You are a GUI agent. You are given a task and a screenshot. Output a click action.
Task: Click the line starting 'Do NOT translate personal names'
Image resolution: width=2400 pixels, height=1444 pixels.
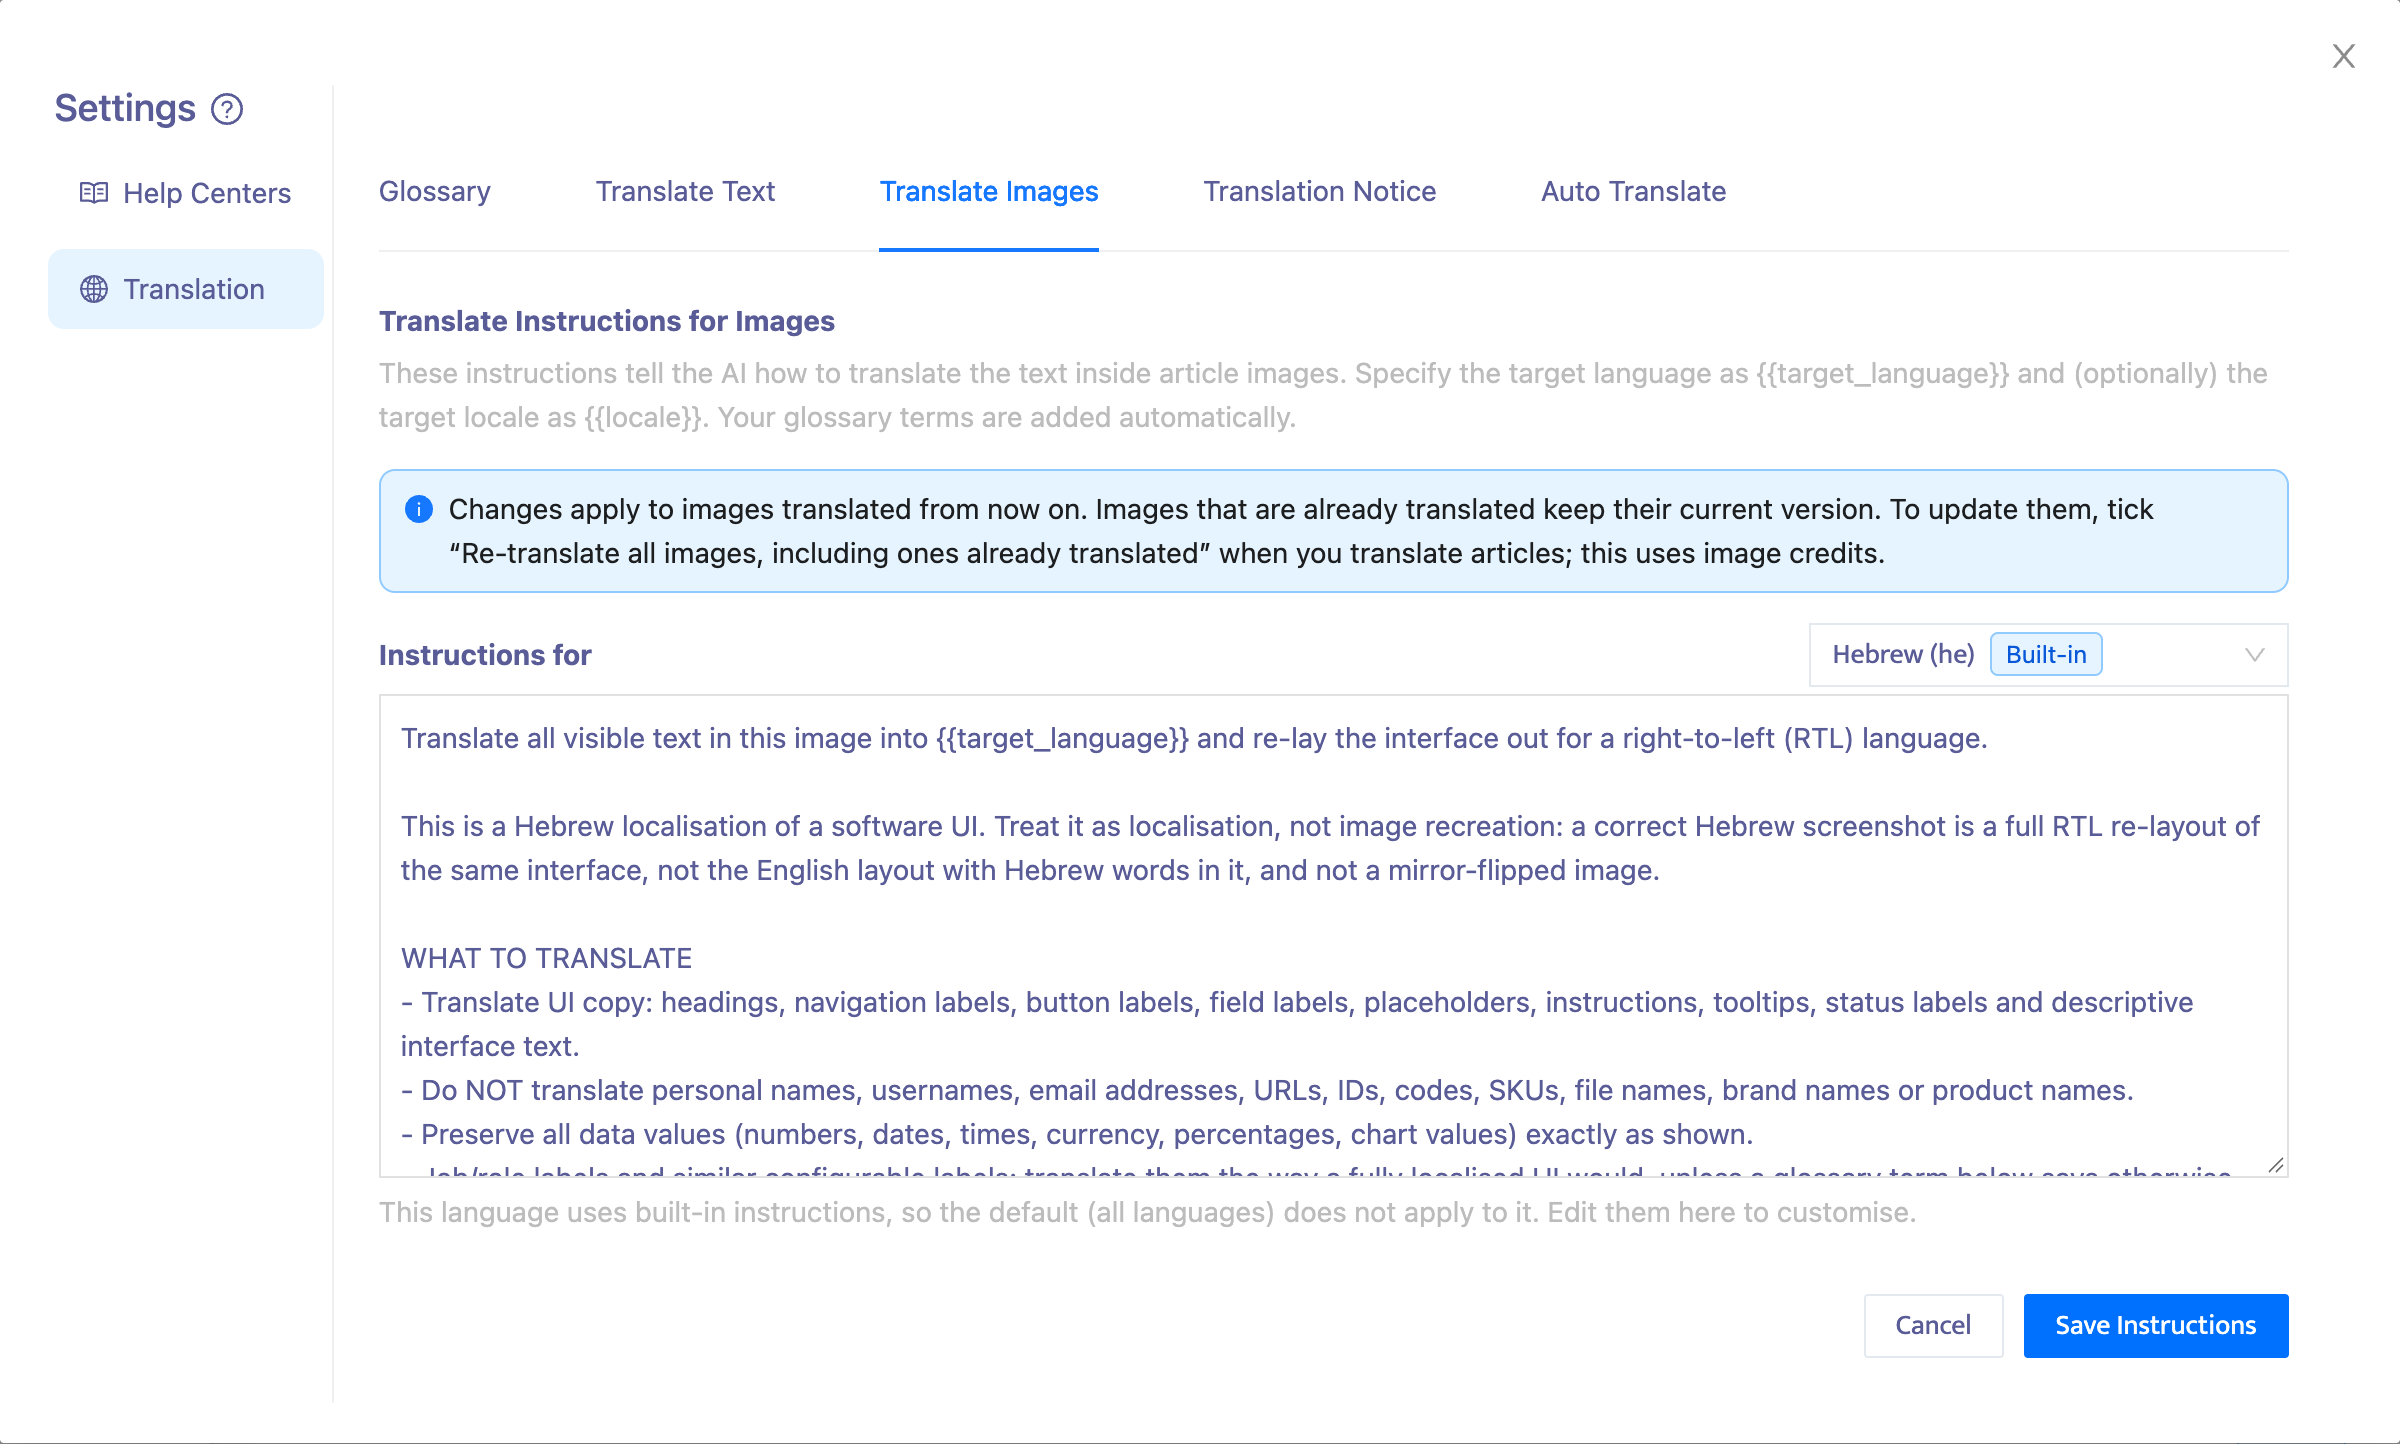(x=1267, y=1090)
